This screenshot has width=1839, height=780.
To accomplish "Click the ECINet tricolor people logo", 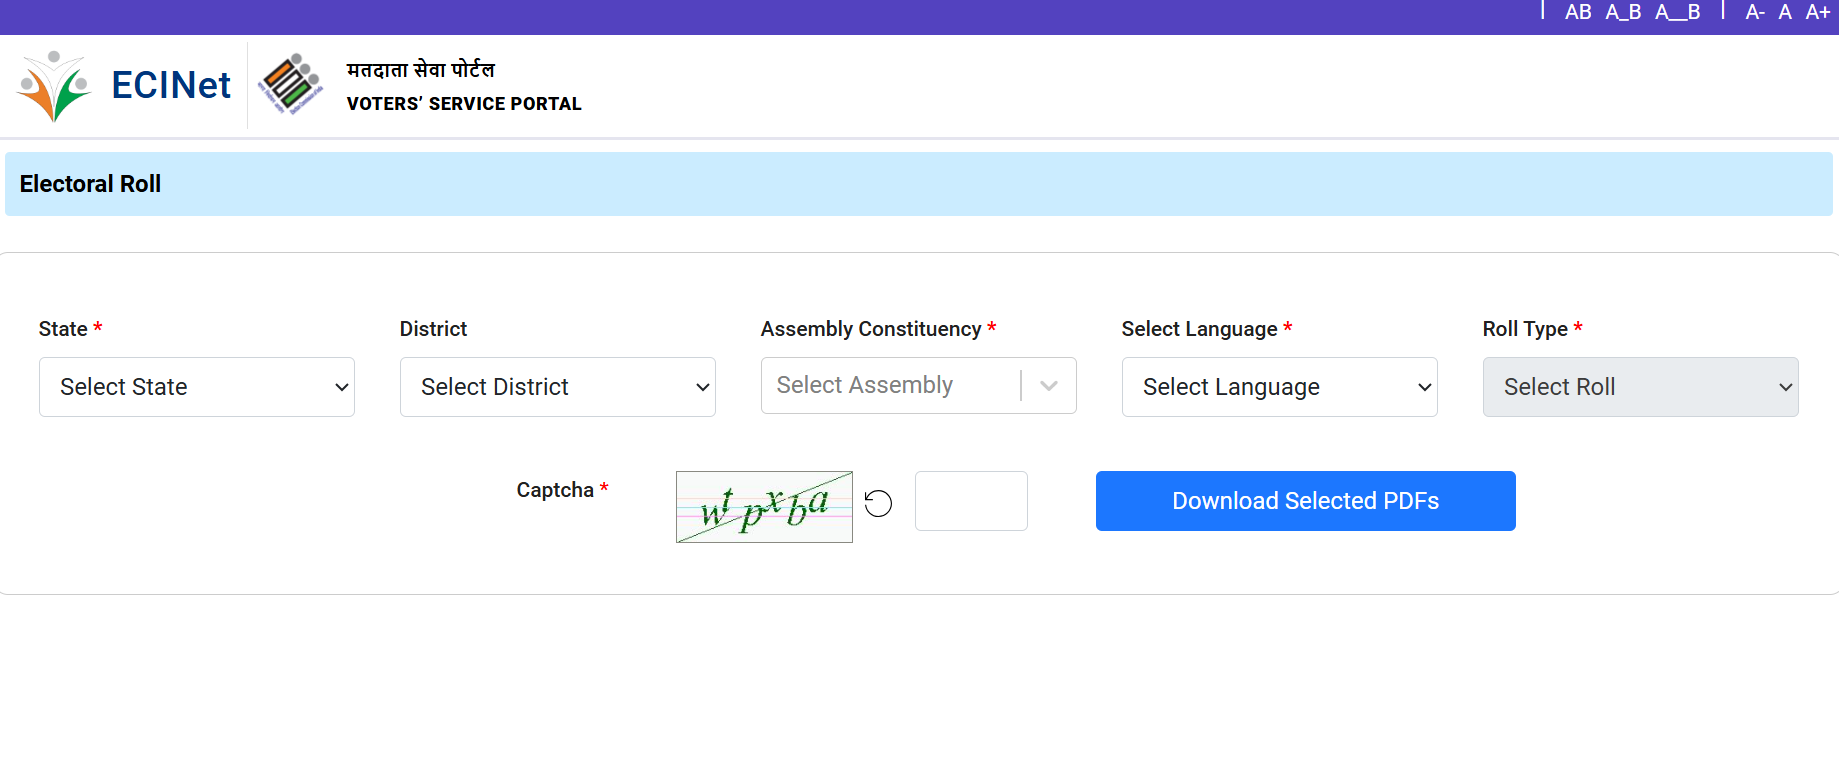I will [x=54, y=86].
